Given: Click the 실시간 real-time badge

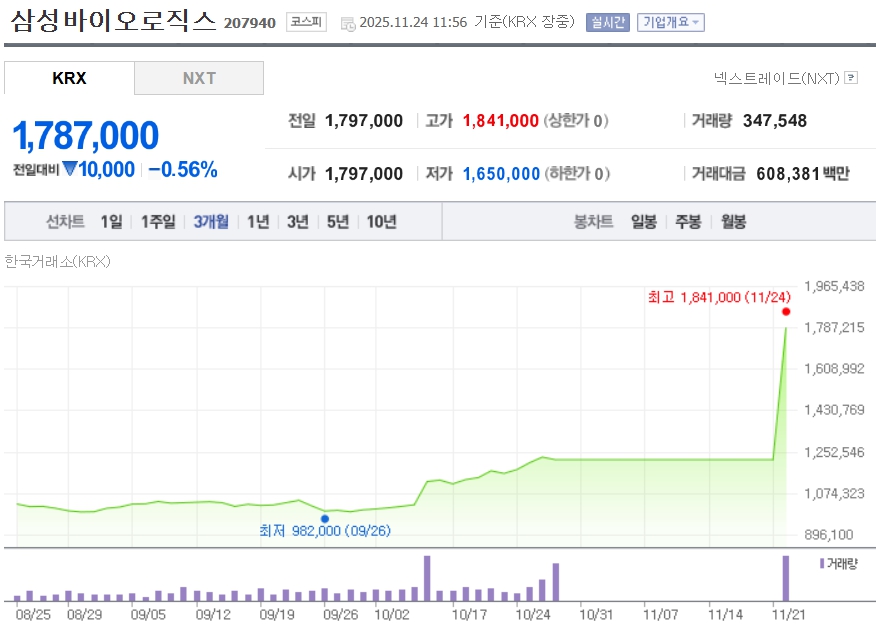Looking at the screenshot, I should coord(607,22).
